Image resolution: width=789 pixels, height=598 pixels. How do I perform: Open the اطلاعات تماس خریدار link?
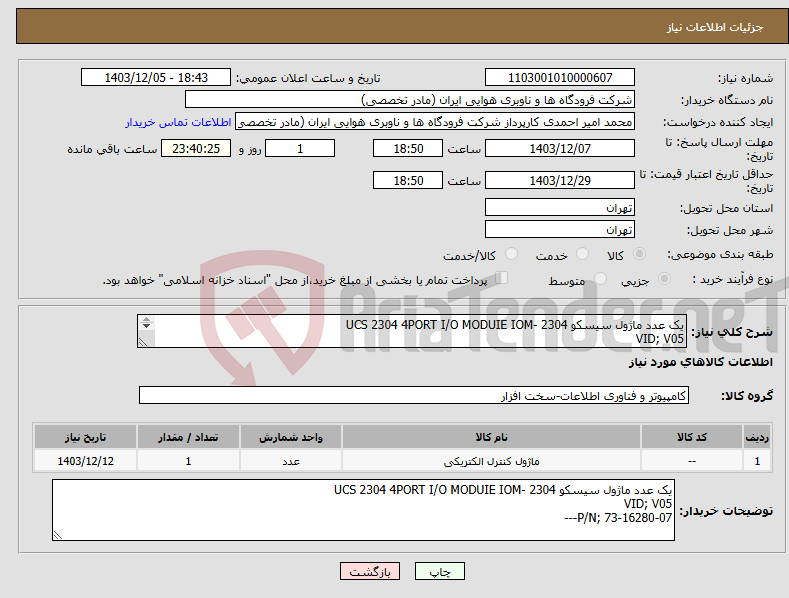click(178, 122)
